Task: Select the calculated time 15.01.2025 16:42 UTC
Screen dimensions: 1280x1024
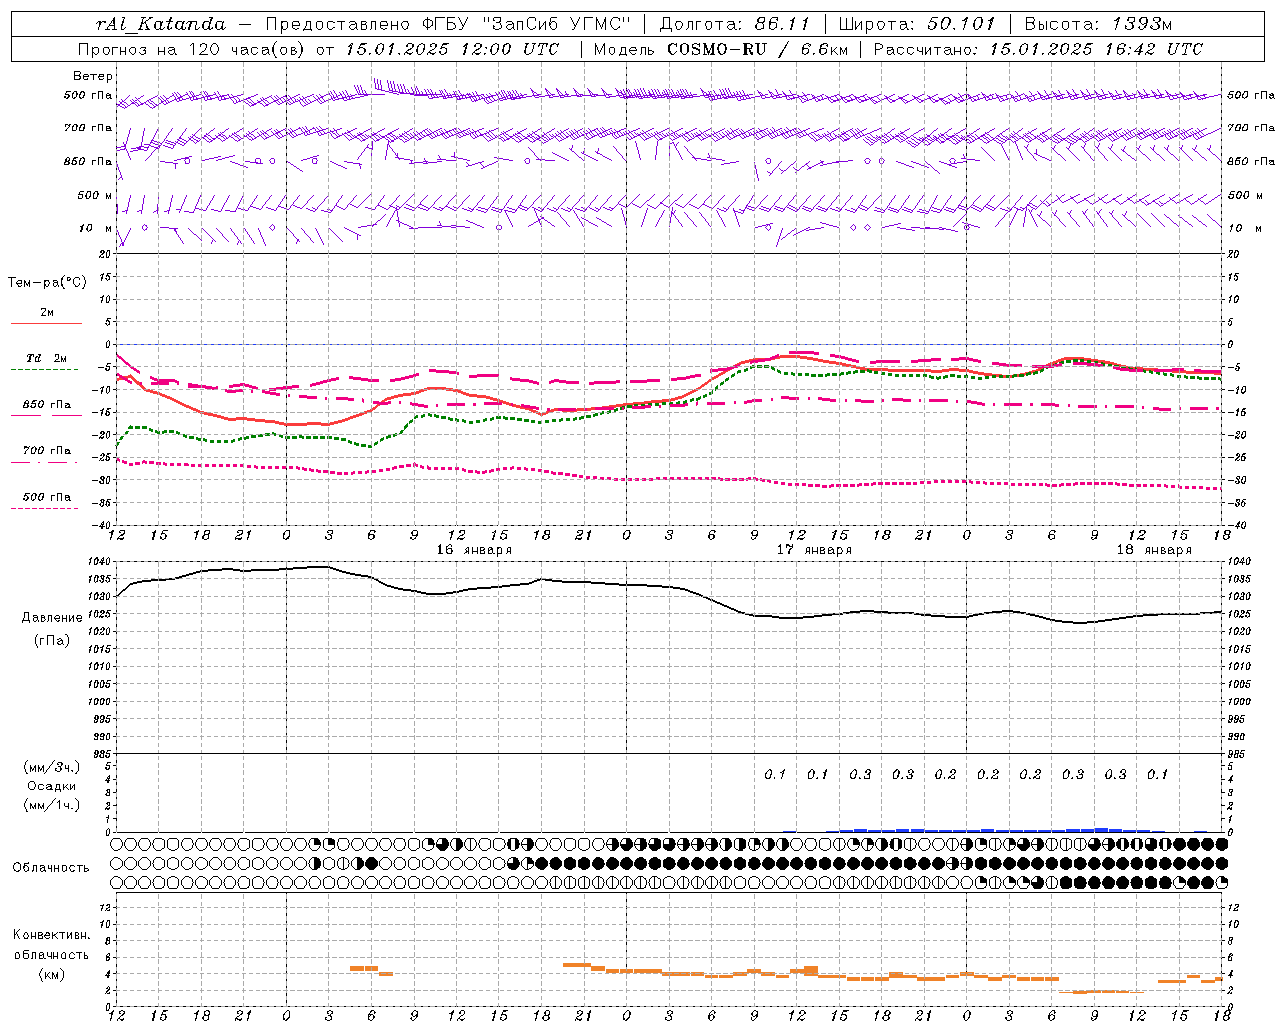Action: (1096, 49)
